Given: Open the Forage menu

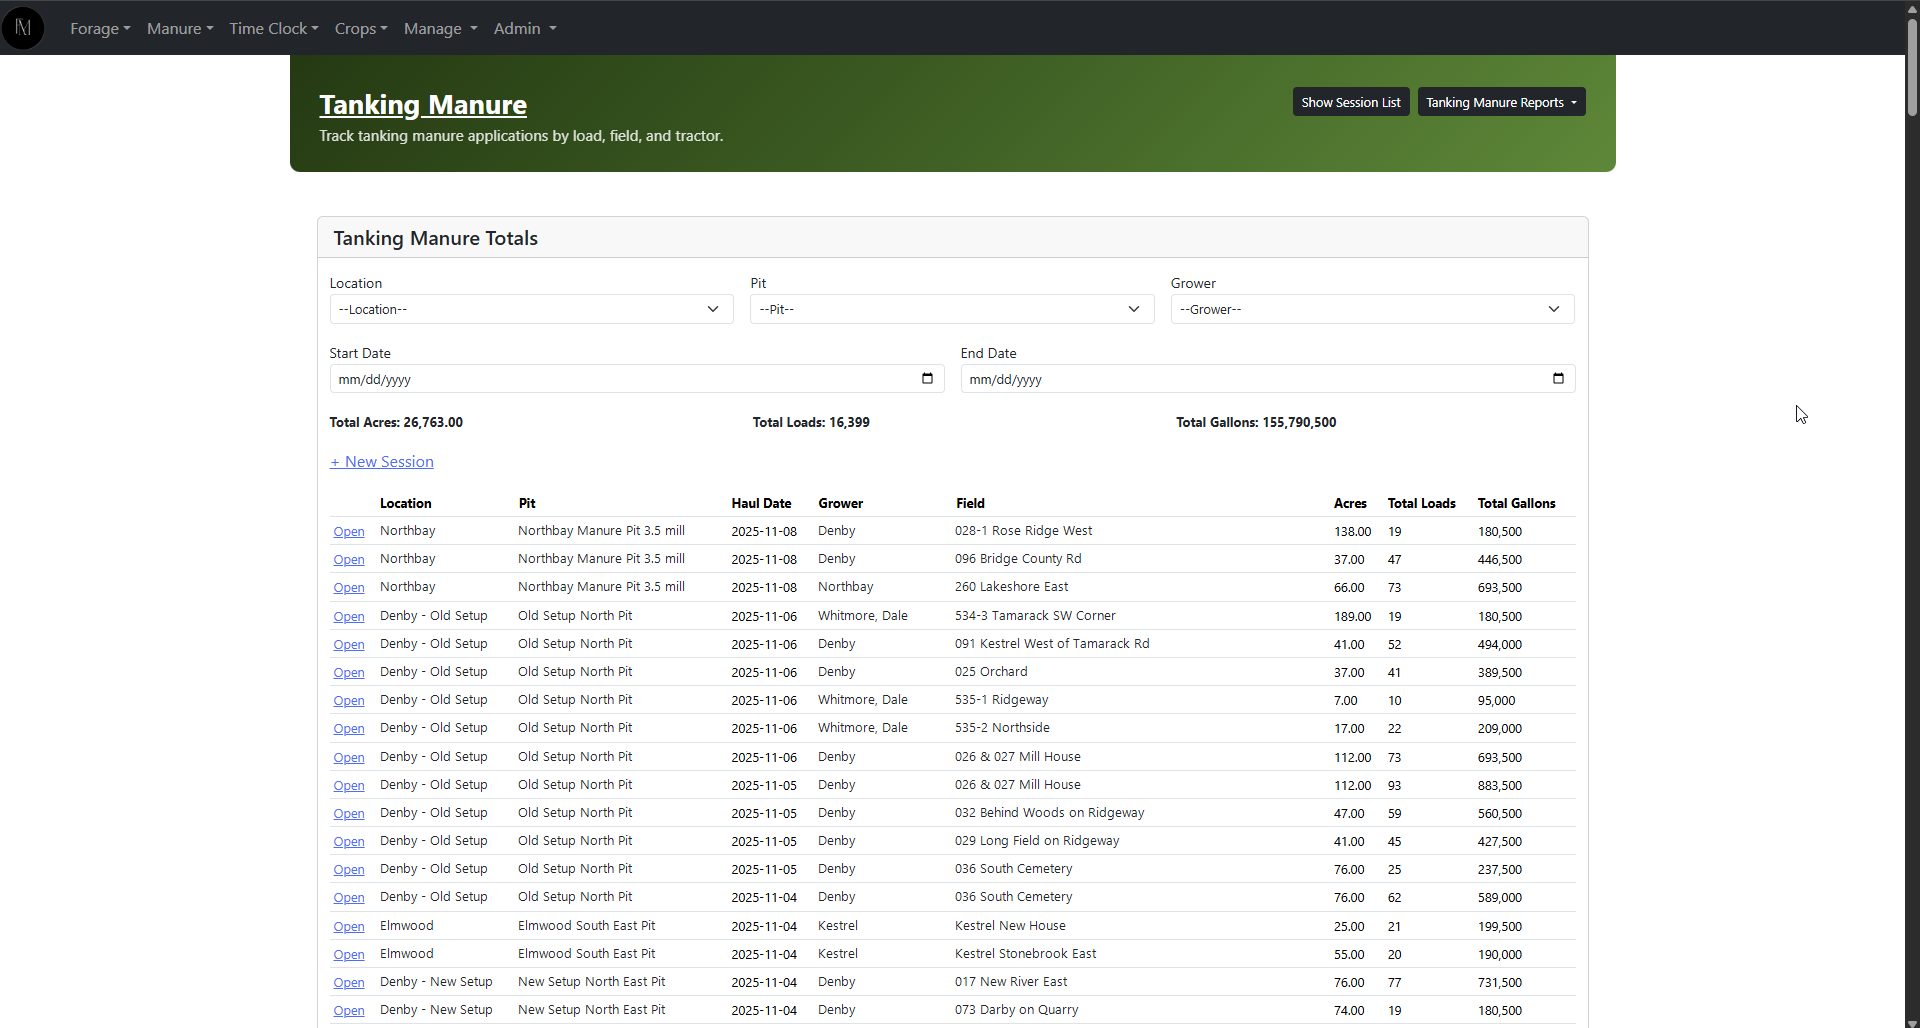Looking at the screenshot, I should pos(100,28).
